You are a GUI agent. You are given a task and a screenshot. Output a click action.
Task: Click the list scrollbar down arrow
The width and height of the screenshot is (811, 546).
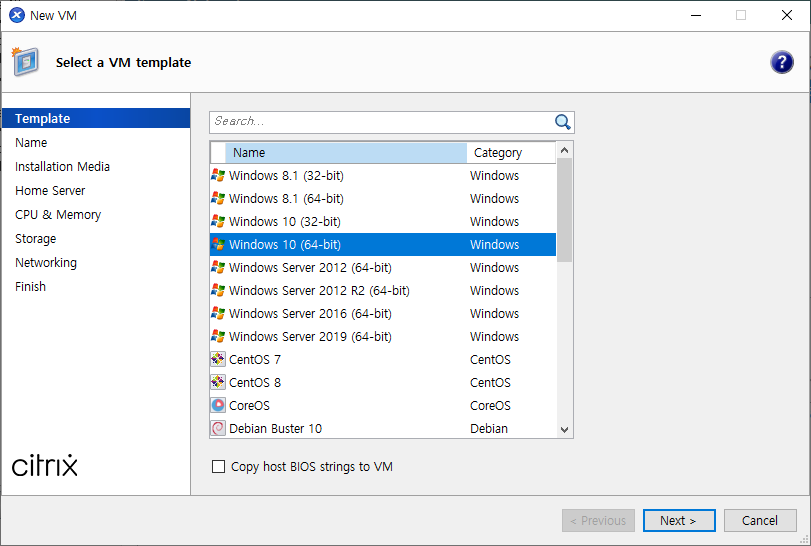pos(564,430)
